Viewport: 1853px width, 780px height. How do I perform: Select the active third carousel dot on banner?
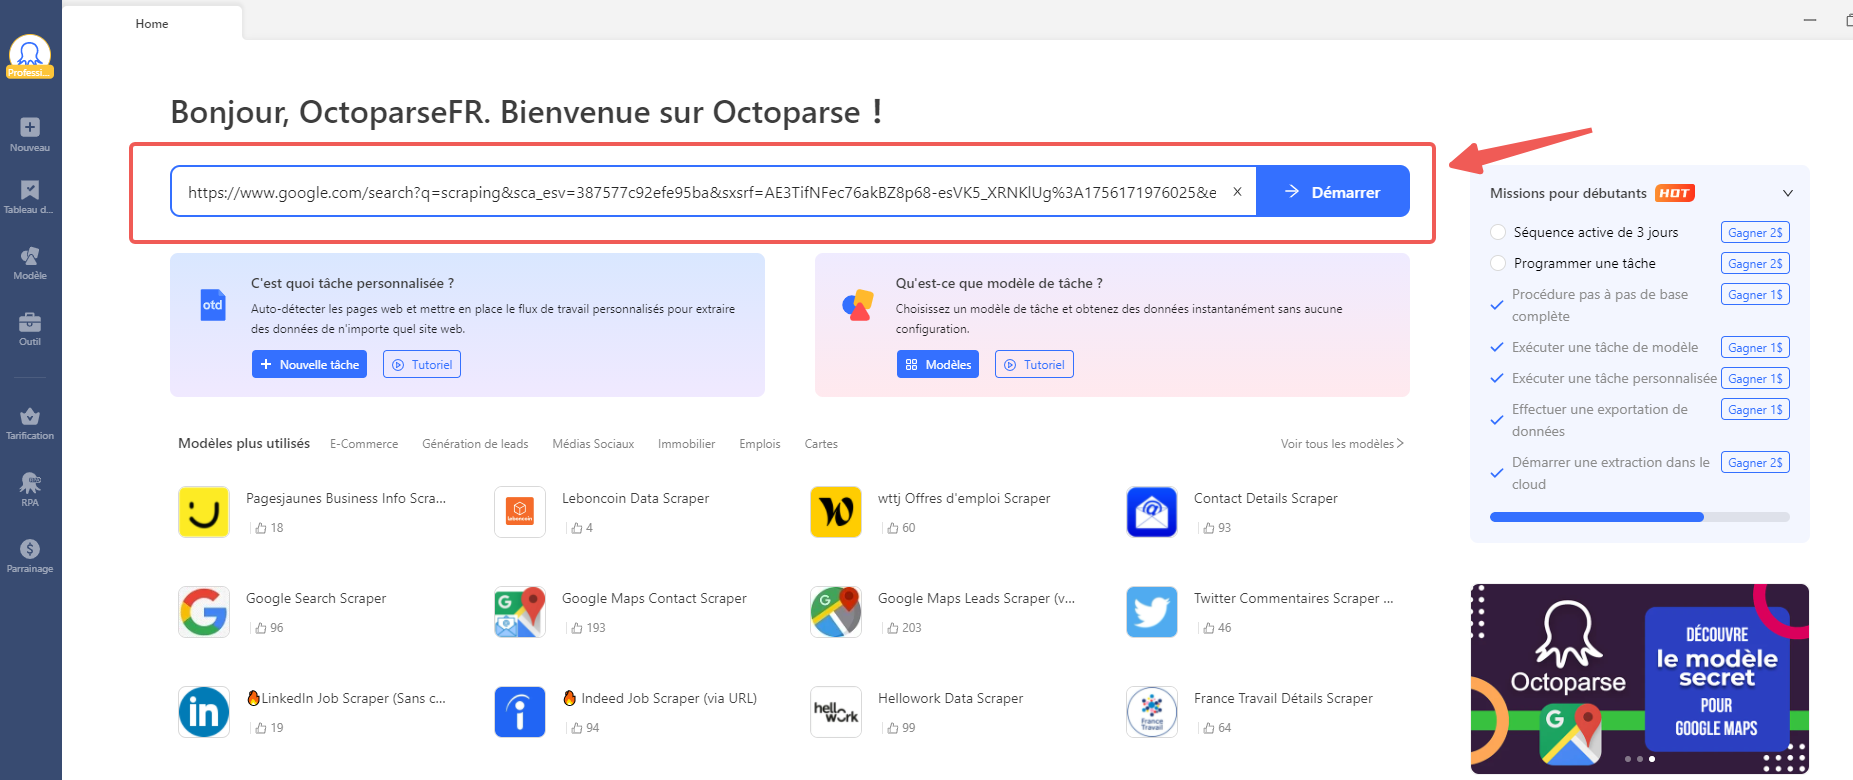(x=1652, y=759)
